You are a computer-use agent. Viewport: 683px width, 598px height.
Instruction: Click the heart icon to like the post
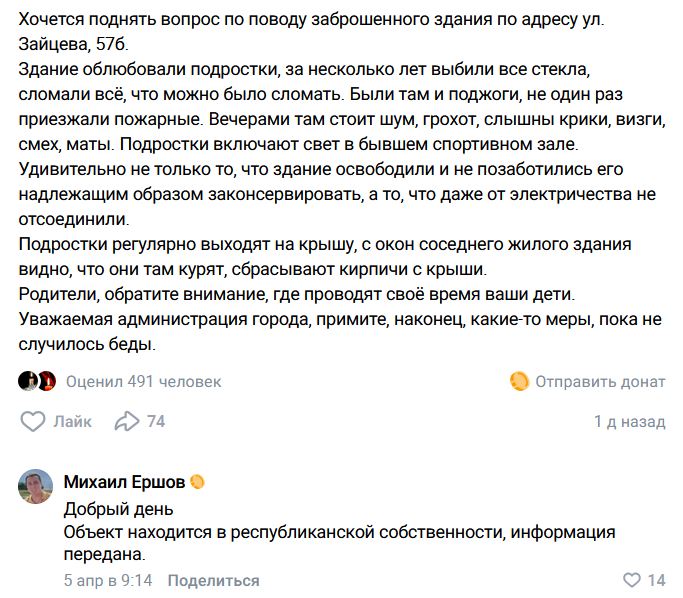[x=32, y=421]
